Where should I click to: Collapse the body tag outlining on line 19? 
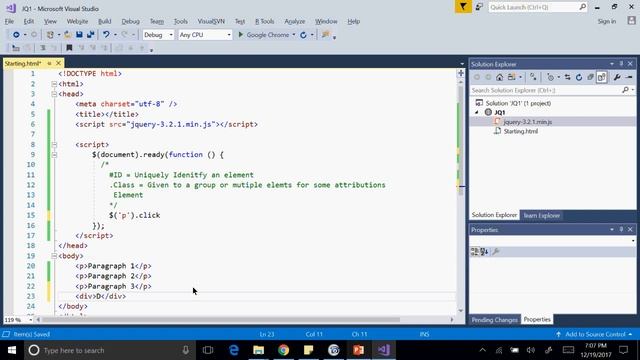point(54,256)
